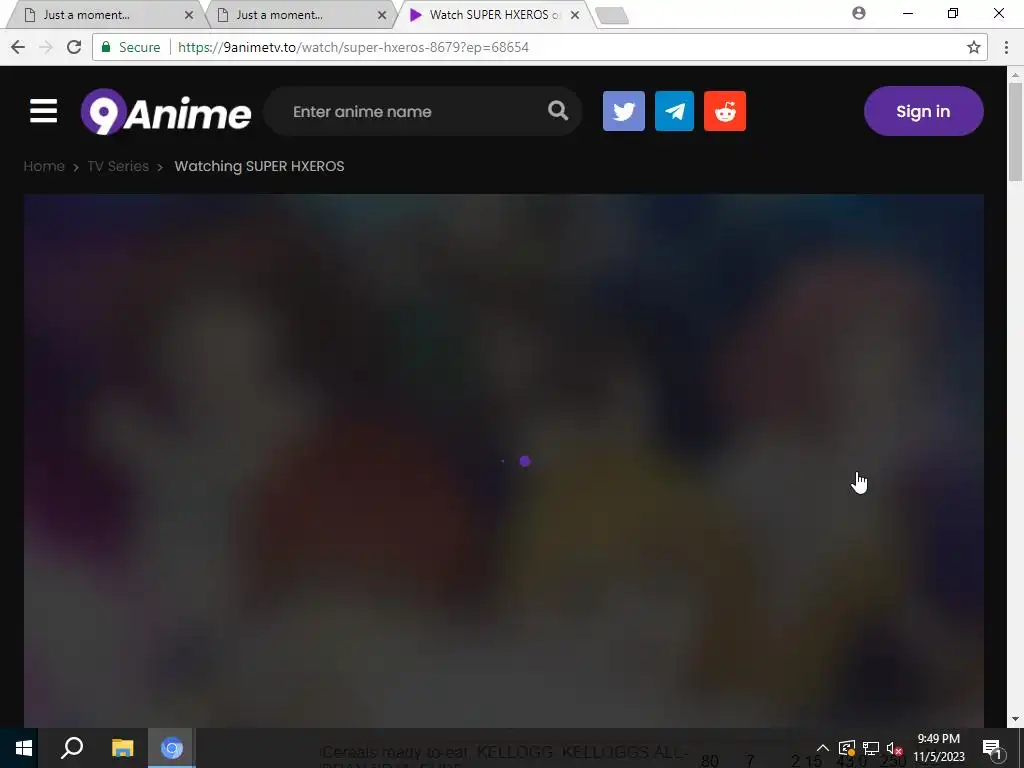Viewport: 1024px width, 768px height.
Task: Open Windows taskbar search
Action: [x=72, y=748]
